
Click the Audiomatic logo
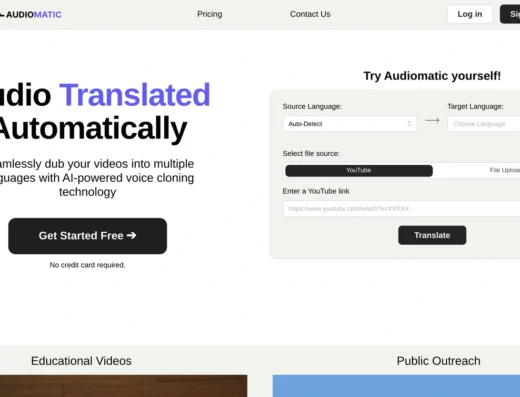[x=31, y=15]
